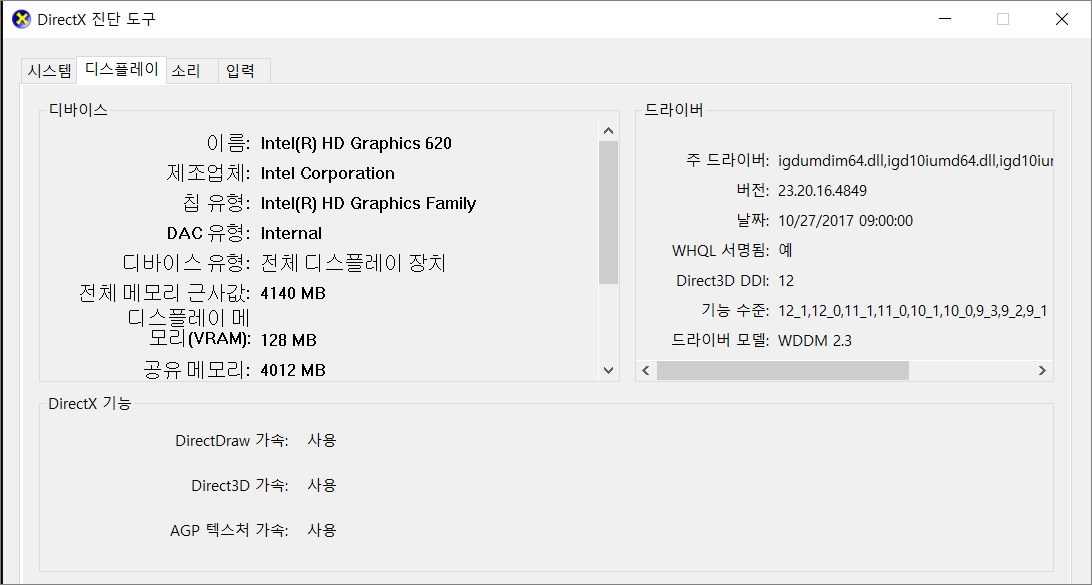Click the DirectDraw 가속 사용 value
1092x585 pixels.
[322, 440]
